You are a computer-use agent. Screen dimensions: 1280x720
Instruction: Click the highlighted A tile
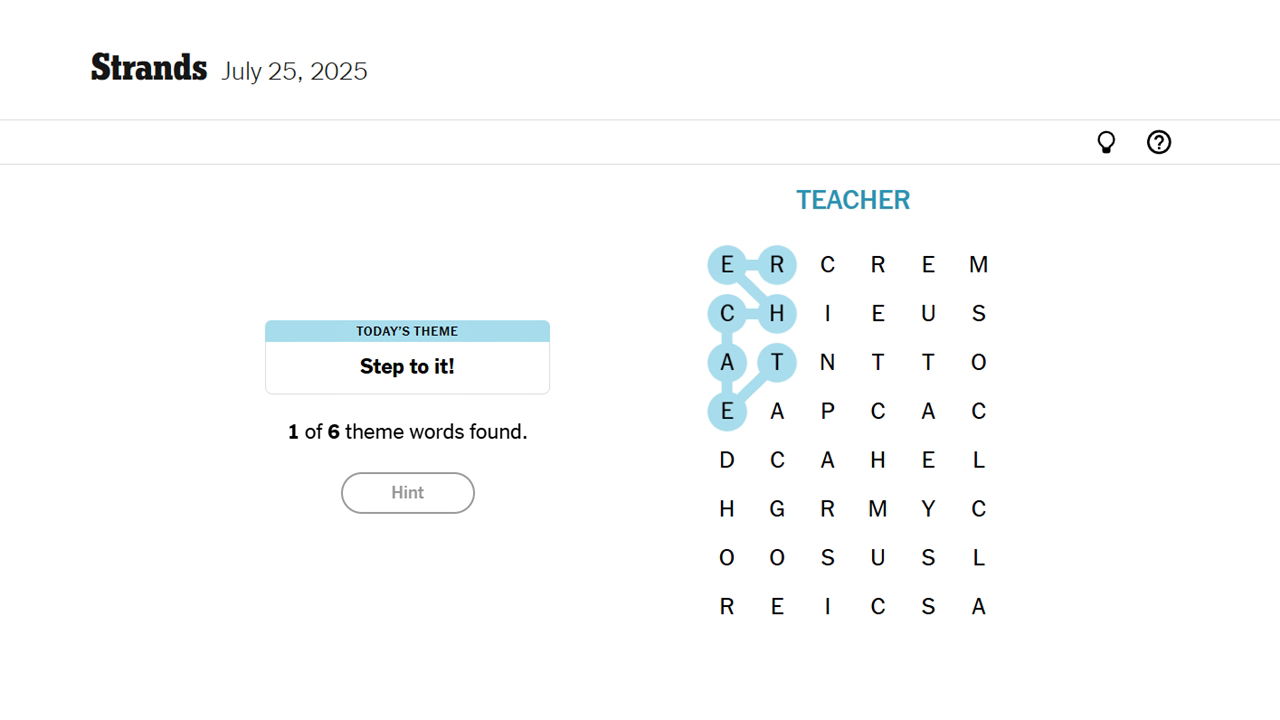click(x=727, y=362)
